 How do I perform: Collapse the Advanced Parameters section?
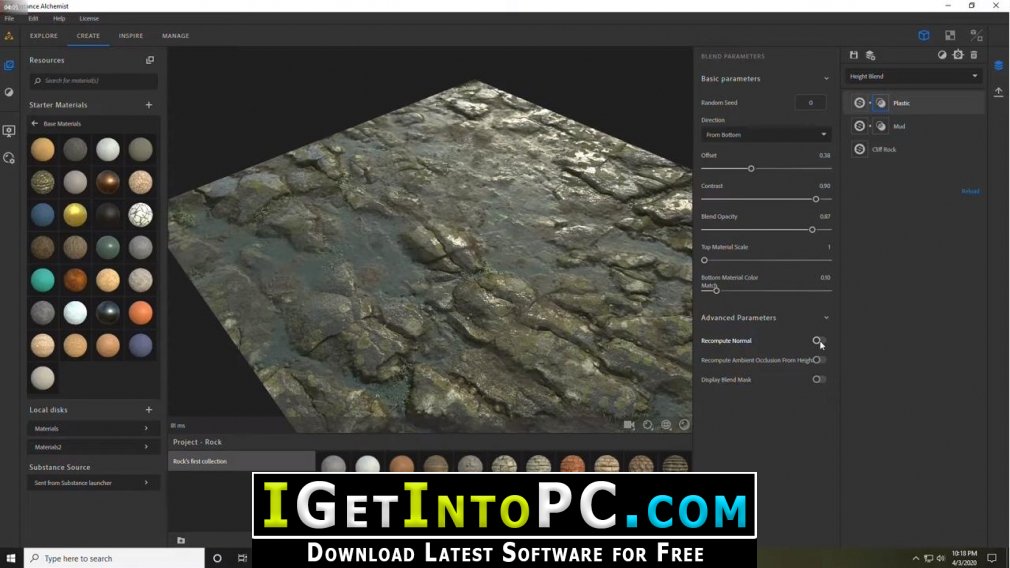[x=826, y=317]
